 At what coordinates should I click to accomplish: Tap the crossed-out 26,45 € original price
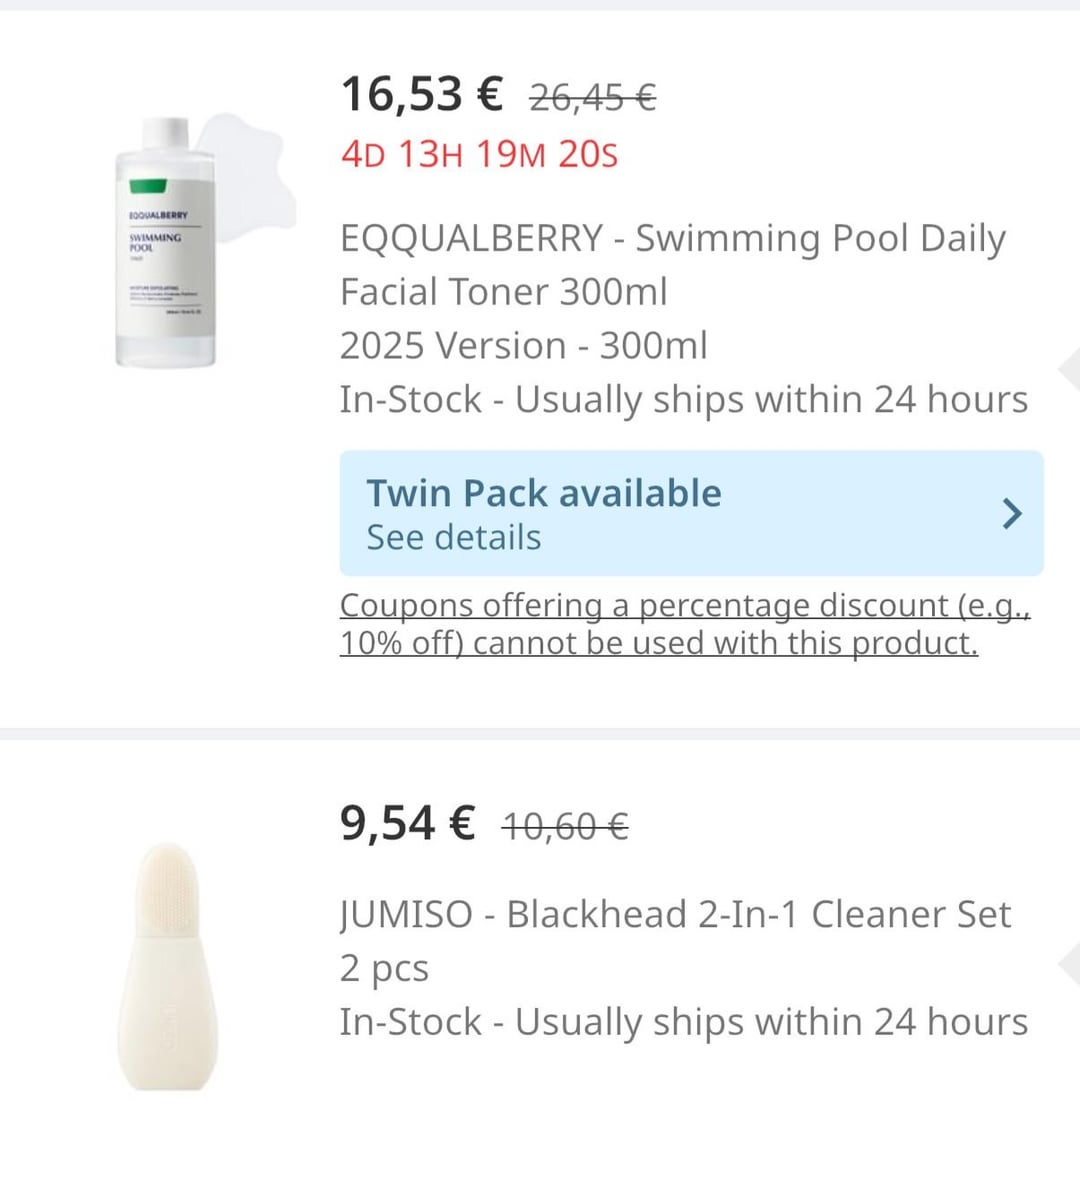point(592,98)
